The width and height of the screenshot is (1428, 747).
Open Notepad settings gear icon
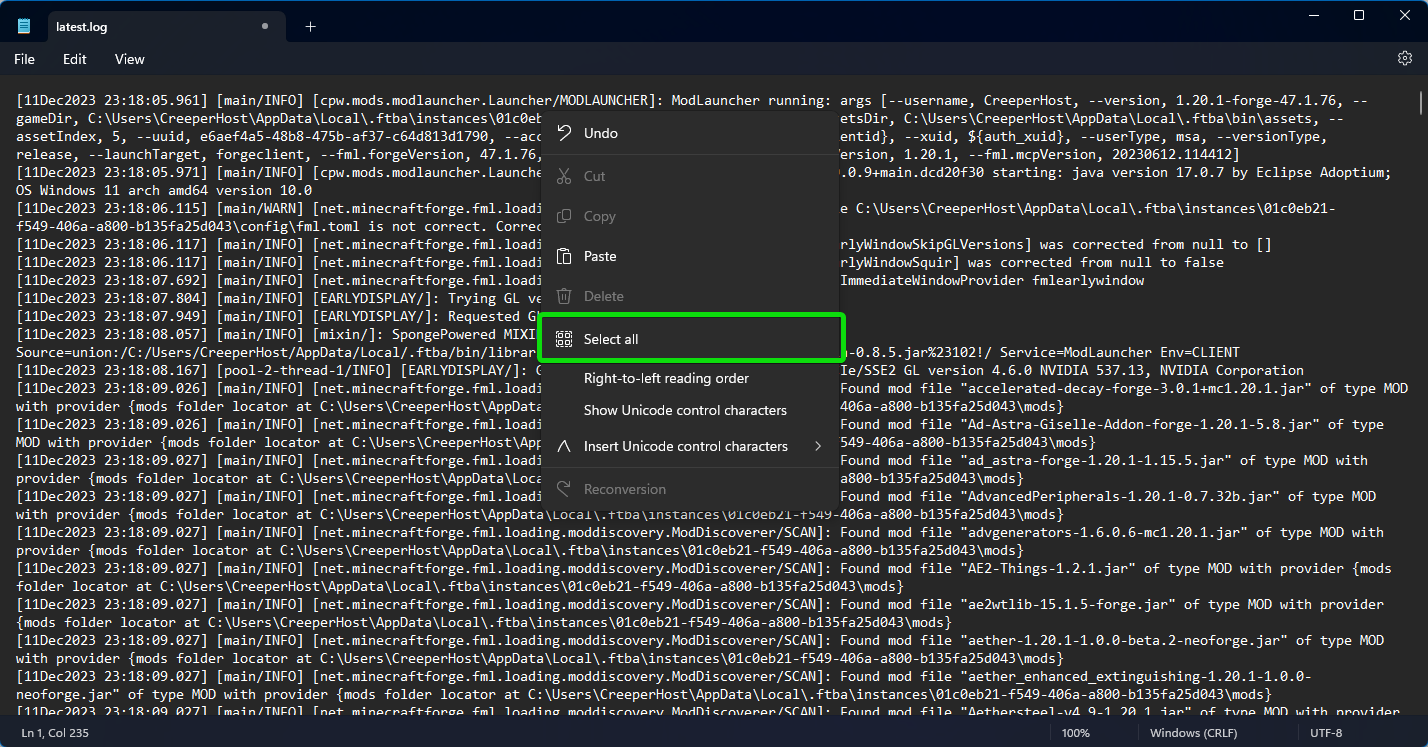tap(1404, 59)
